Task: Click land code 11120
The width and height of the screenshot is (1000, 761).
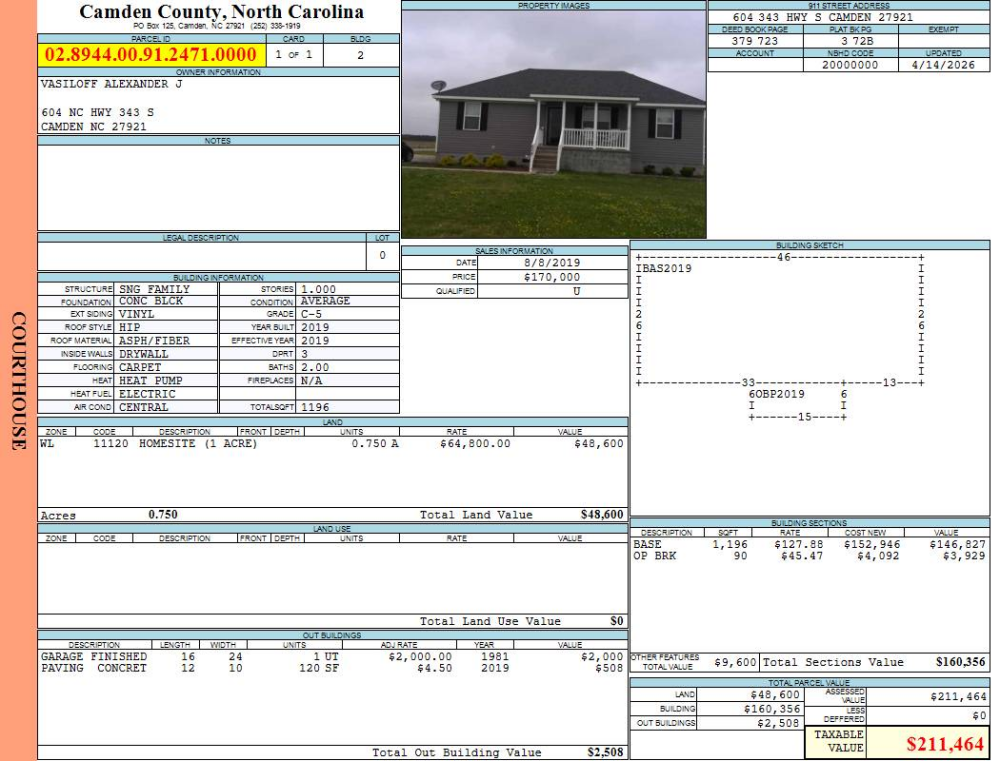Action: 111,443
